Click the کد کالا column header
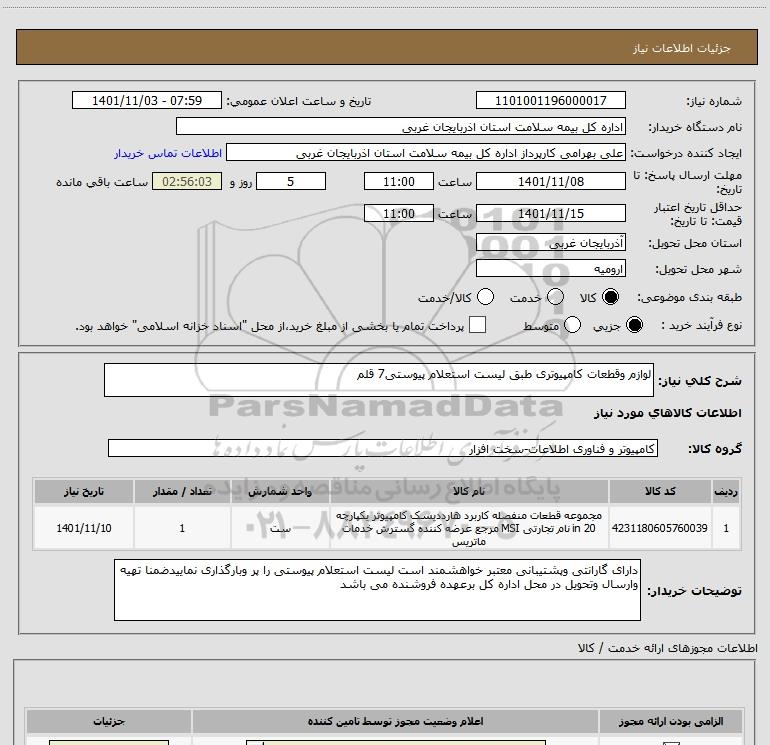Image resolution: width=770 pixels, height=745 pixels. (660, 491)
